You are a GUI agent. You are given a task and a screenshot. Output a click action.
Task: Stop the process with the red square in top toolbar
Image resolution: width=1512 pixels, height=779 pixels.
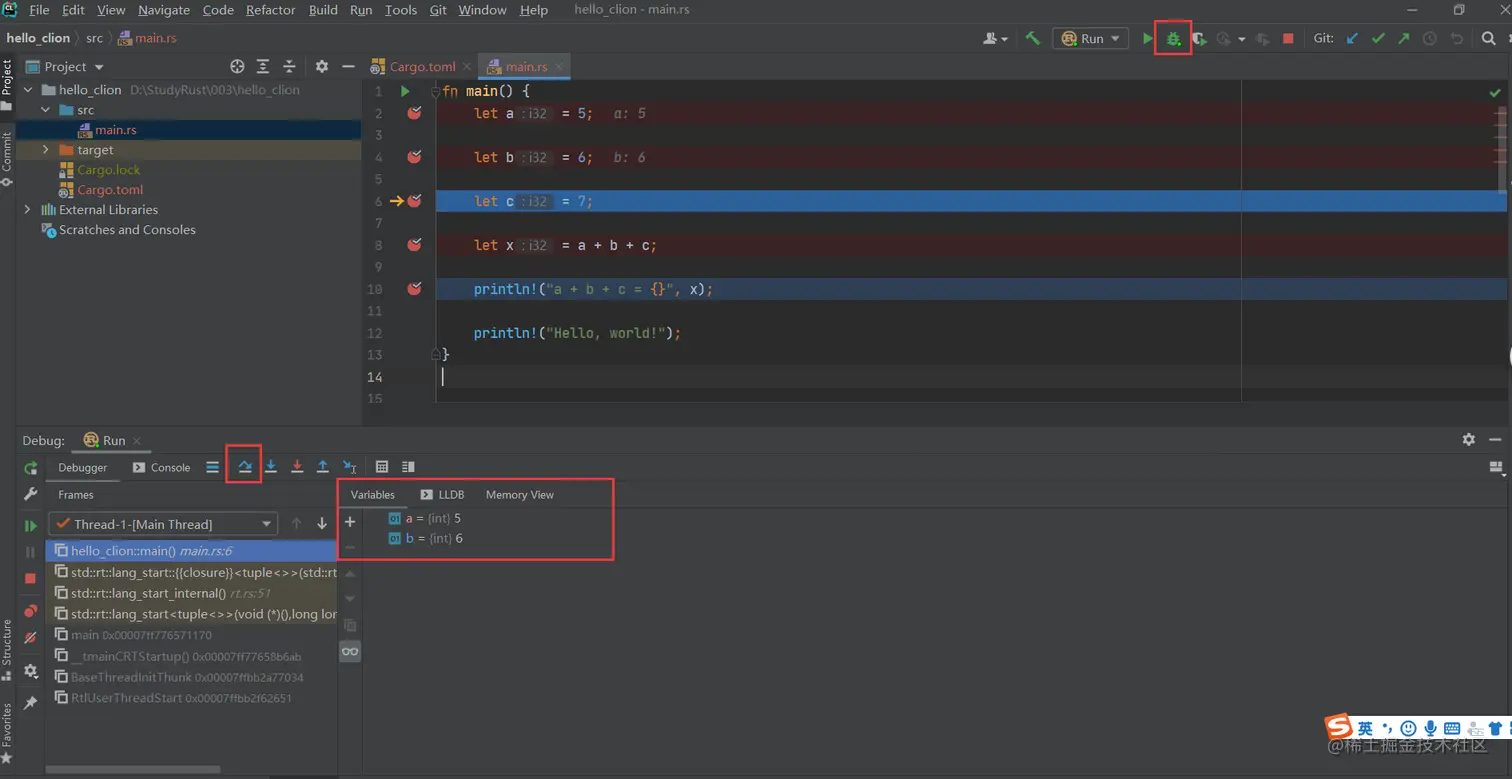pyautogui.click(x=1288, y=39)
